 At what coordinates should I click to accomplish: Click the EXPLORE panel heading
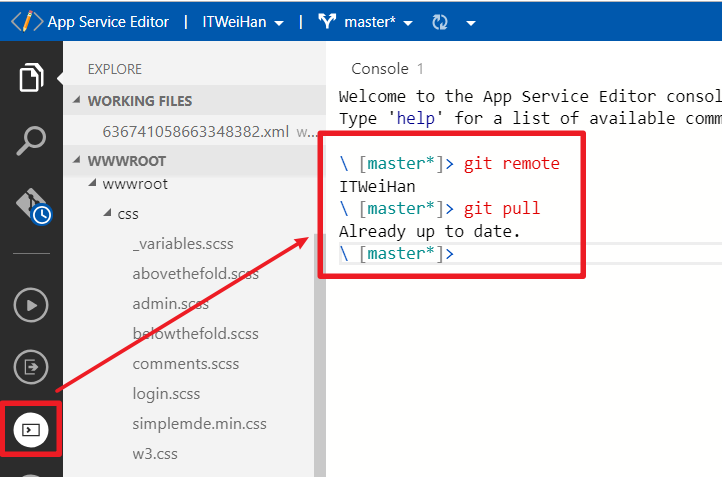point(115,69)
